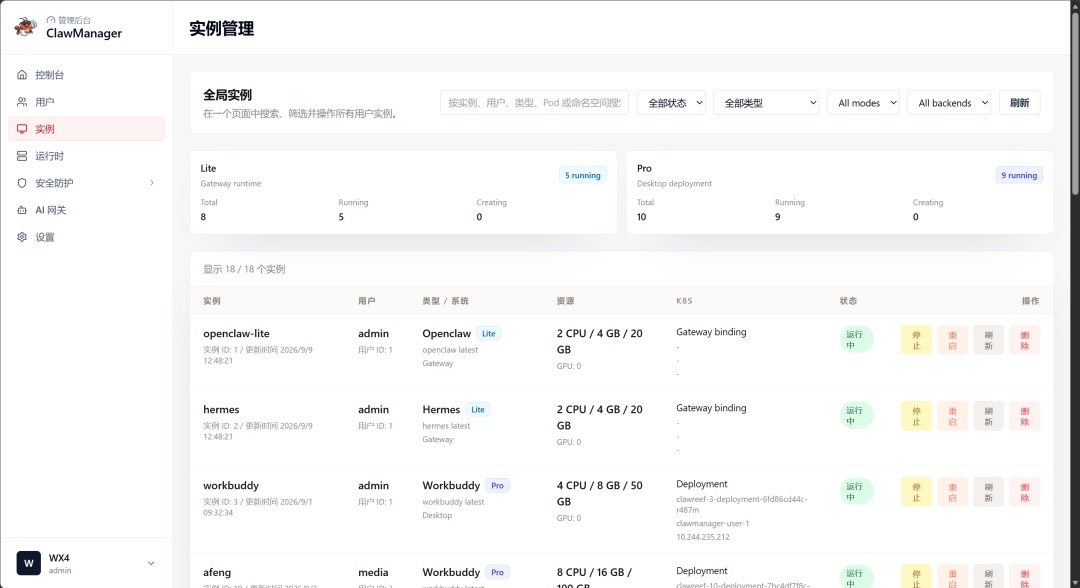Click the Lite tag next to Hermes
1080x588 pixels.
pyautogui.click(x=477, y=410)
